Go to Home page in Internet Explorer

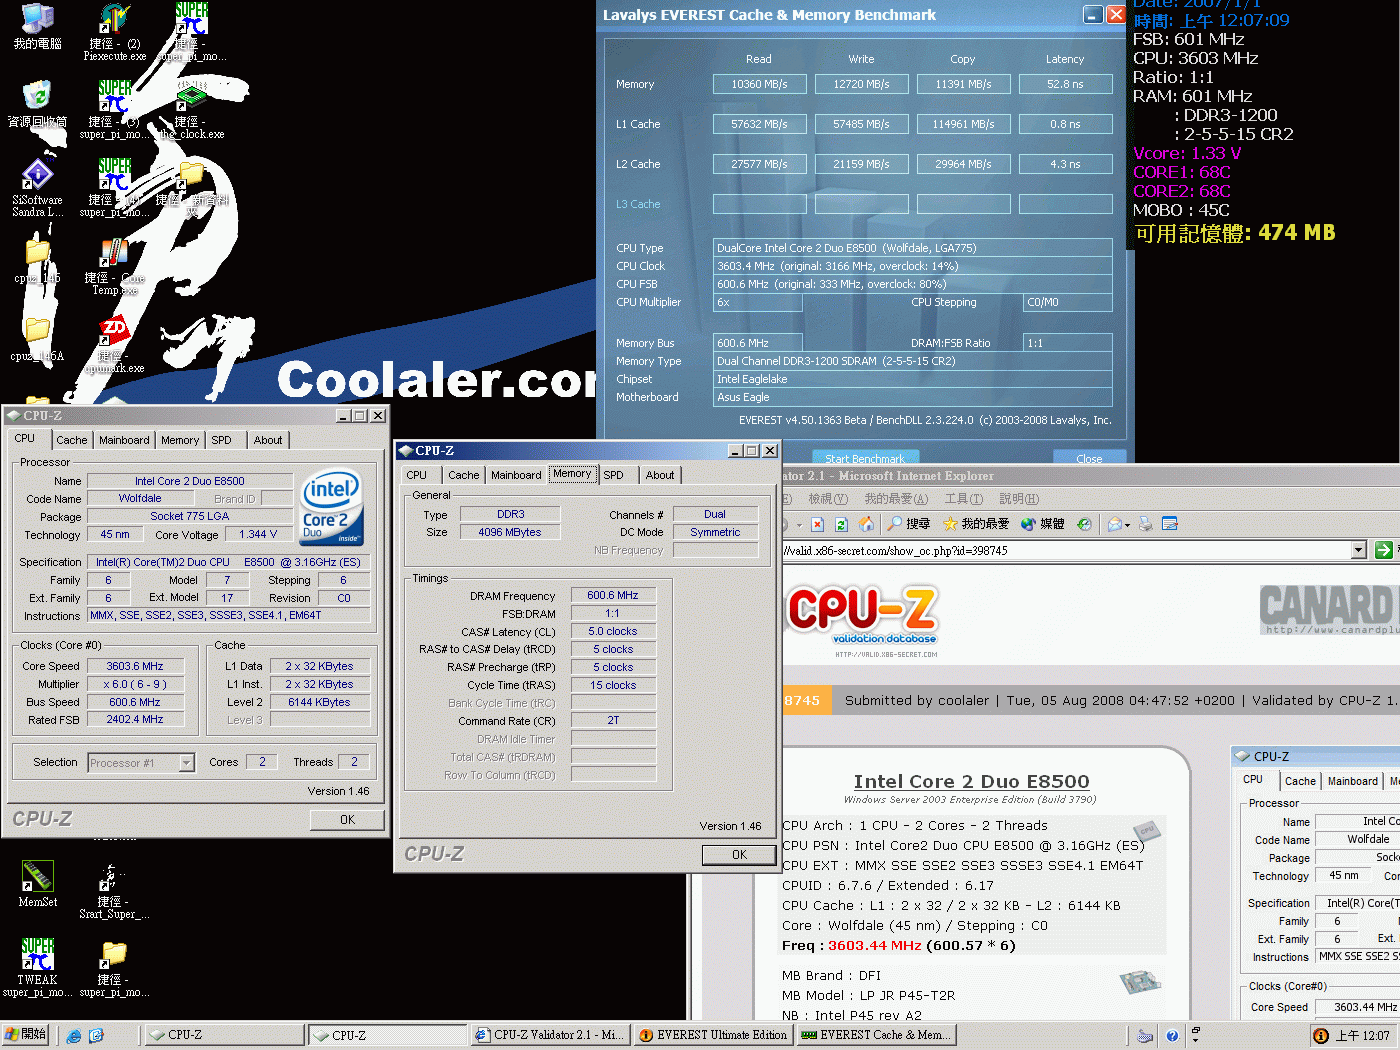click(866, 524)
